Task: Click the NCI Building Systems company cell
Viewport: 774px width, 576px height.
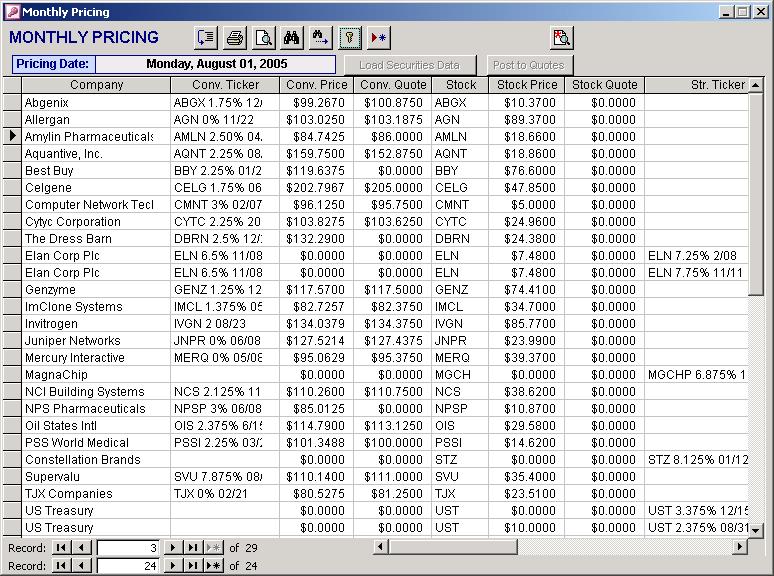Action: (96, 392)
